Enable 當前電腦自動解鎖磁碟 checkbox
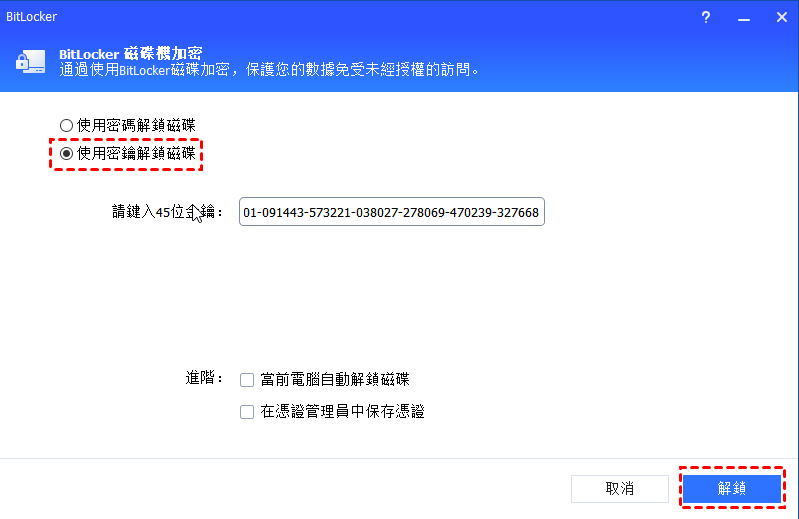799x519 pixels. [247, 380]
